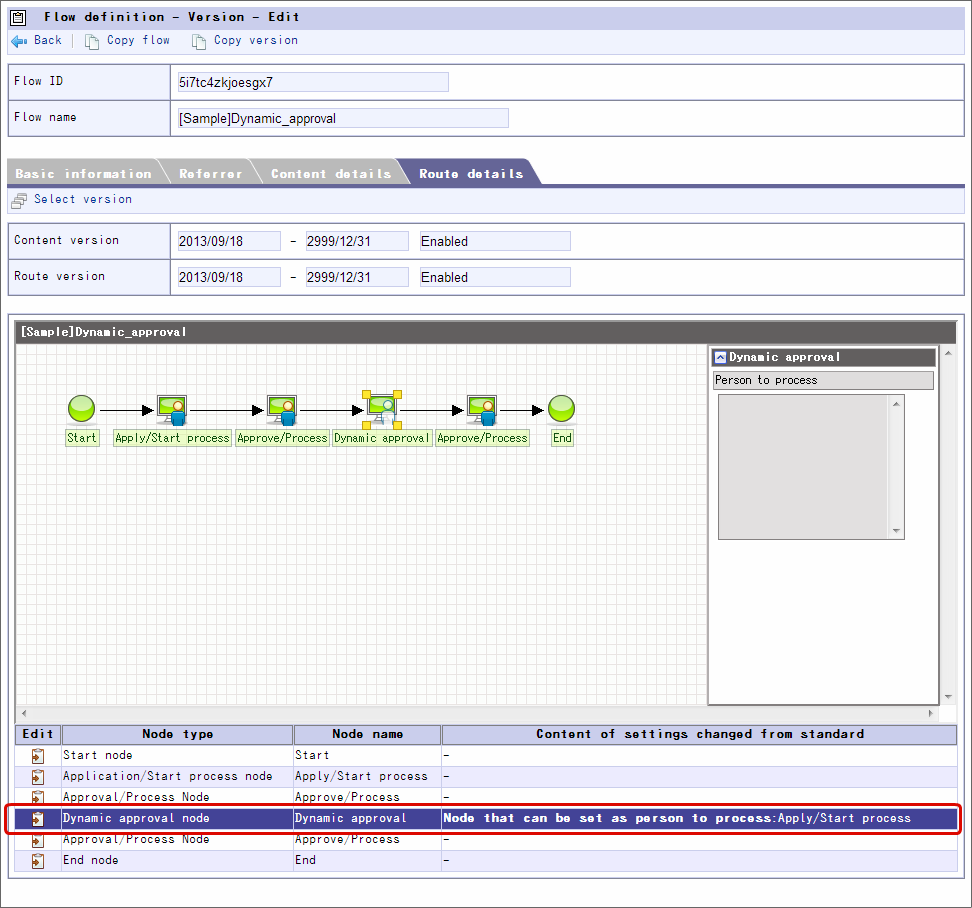Click the Copy version link
972x908 pixels.
pyautogui.click(x=255, y=40)
